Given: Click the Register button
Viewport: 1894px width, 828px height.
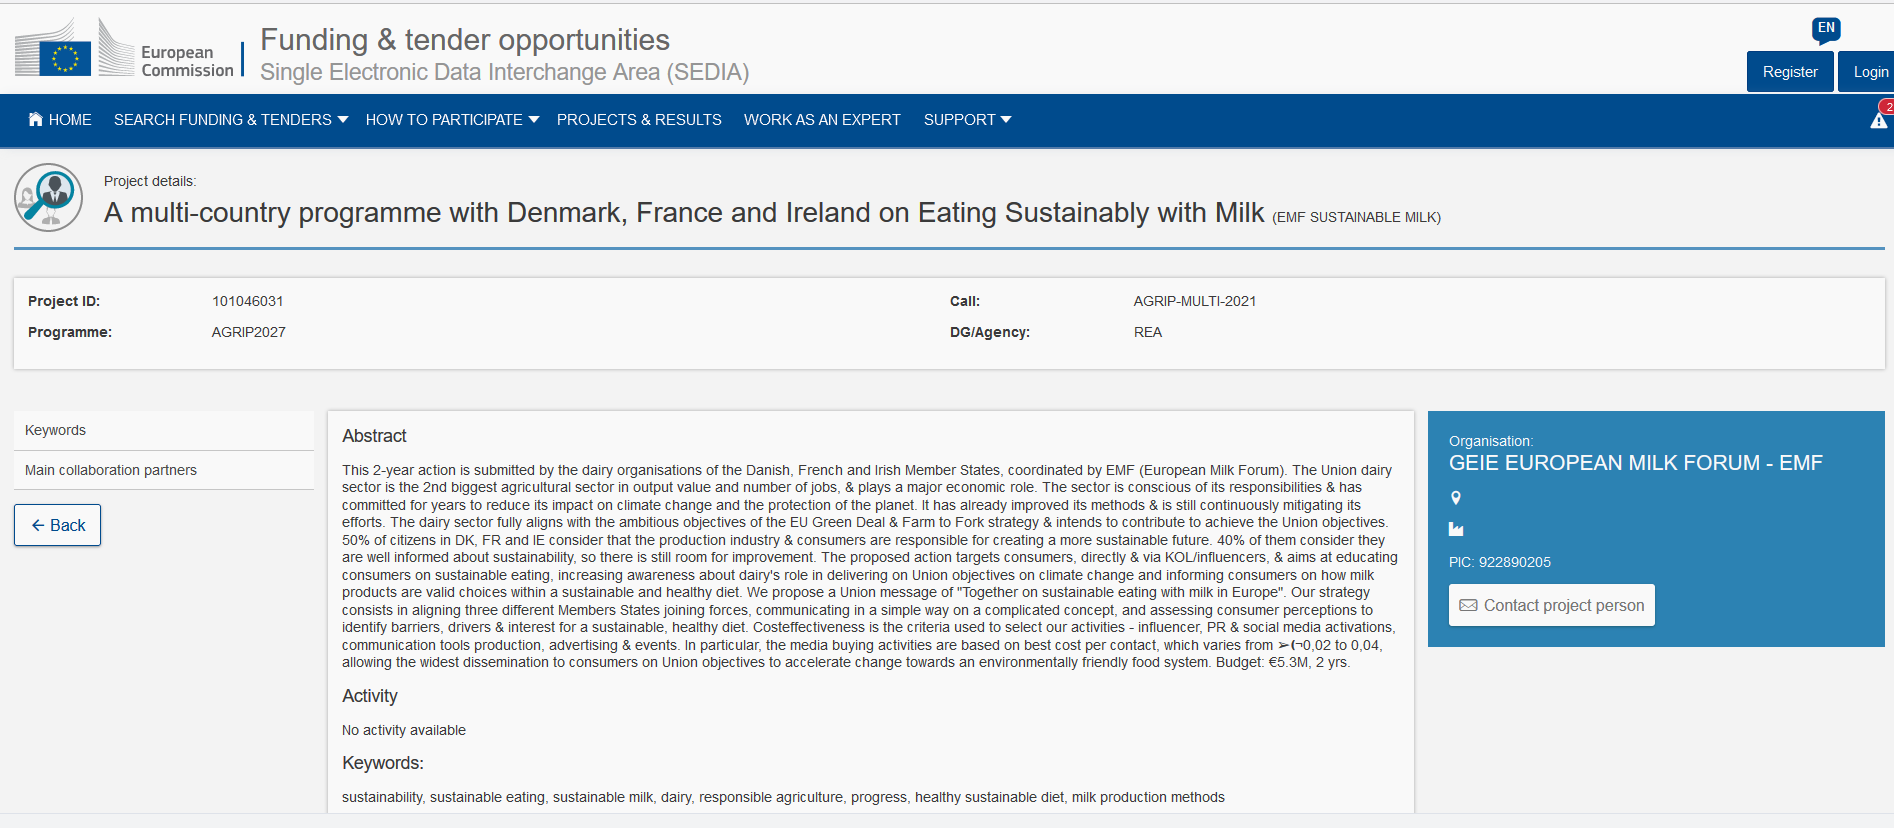Looking at the screenshot, I should click(1790, 72).
